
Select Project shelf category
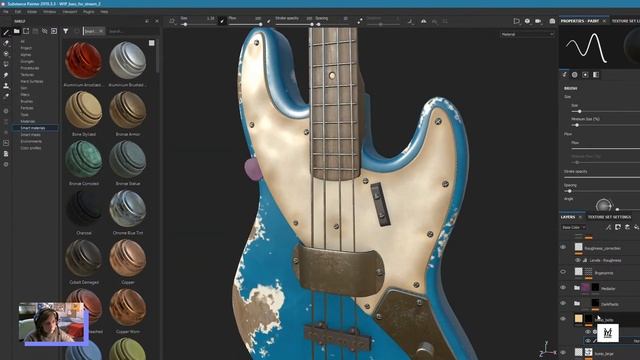tap(26, 48)
